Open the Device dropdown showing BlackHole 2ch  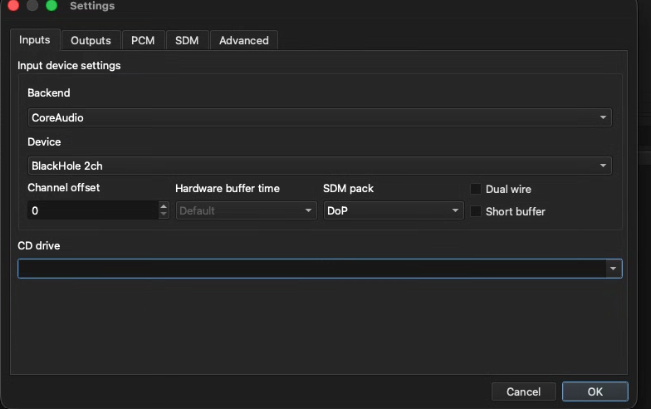pyautogui.click(x=319, y=166)
